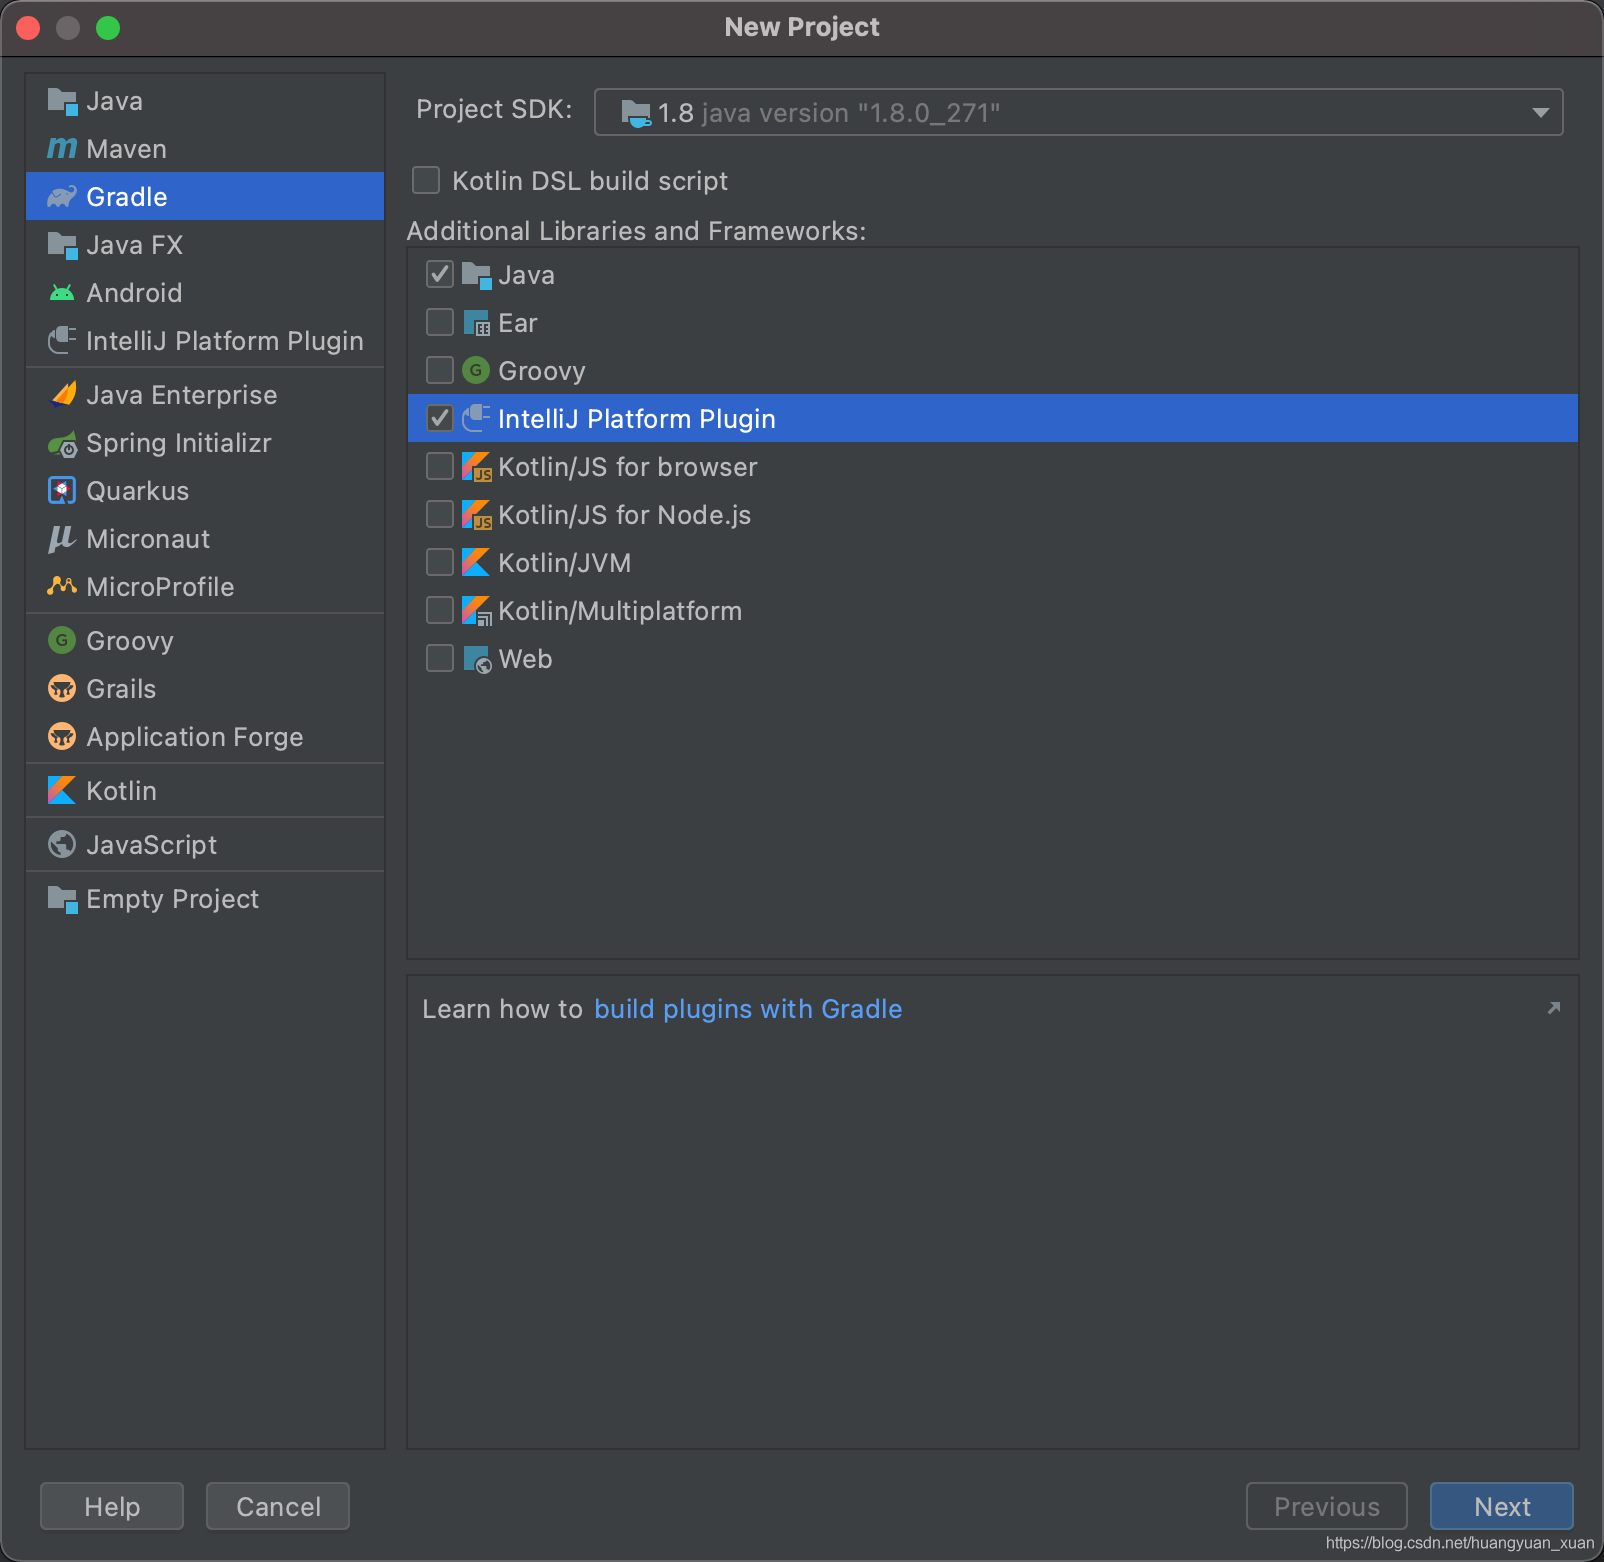Click the Micronaut icon in sidebar

61,539
